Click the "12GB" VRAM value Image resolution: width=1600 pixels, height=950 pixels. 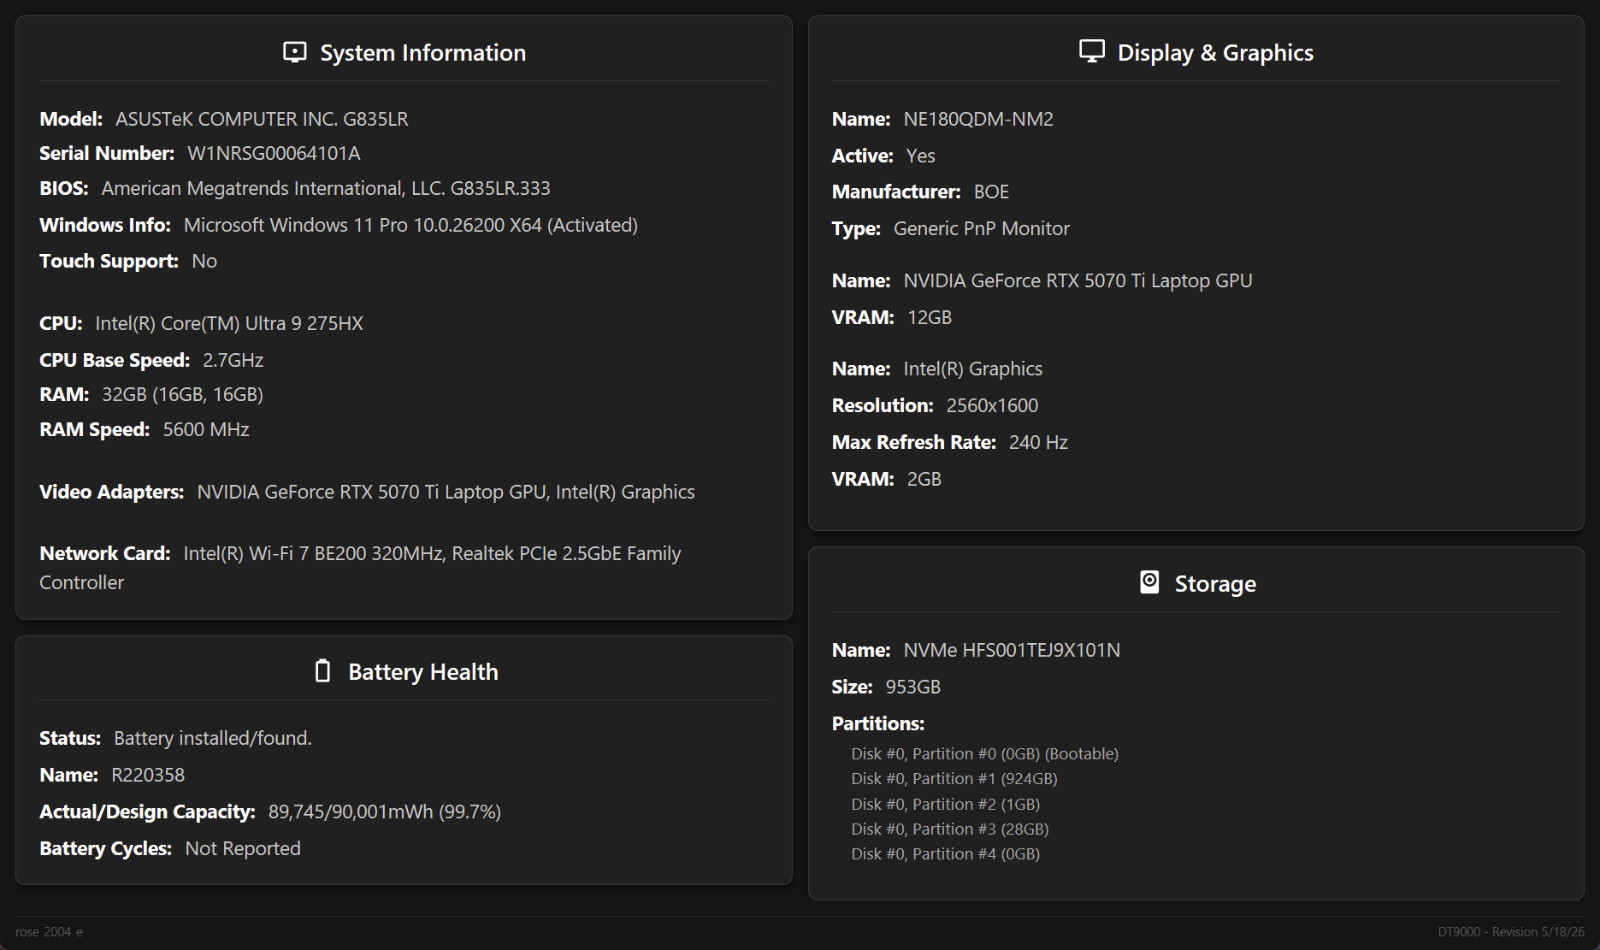(929, 318)
